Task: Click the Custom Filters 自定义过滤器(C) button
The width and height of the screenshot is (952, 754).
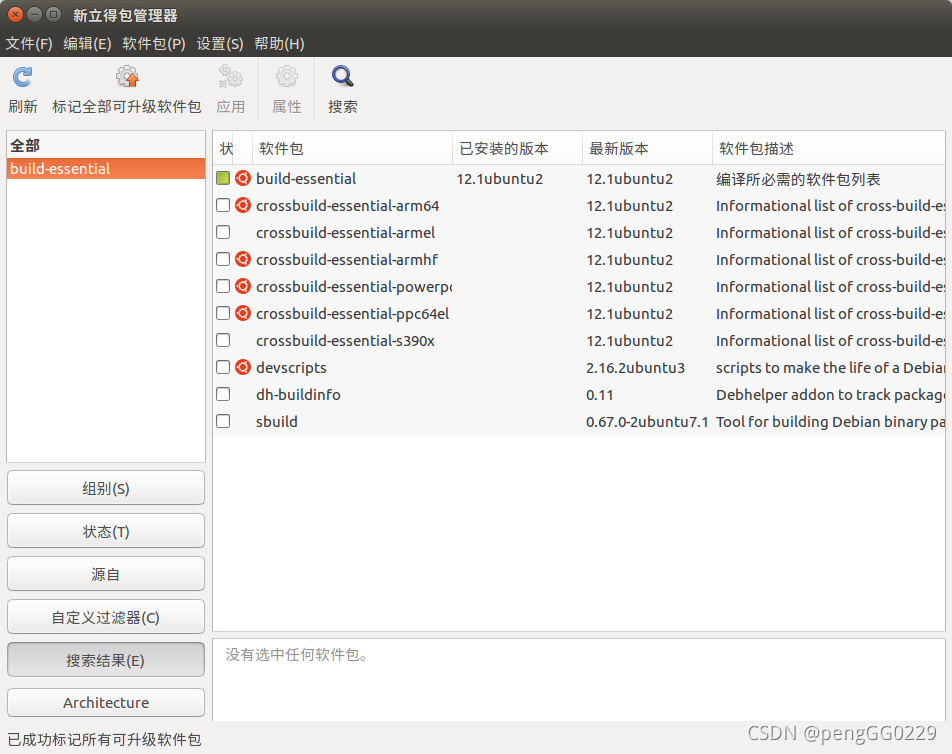Action: point(106,617)
